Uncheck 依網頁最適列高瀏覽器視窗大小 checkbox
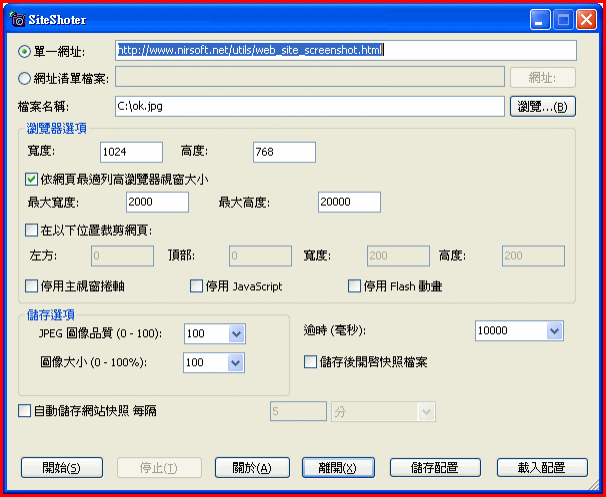The width and height of the screenshot is (606, 497). coord(32,180)
